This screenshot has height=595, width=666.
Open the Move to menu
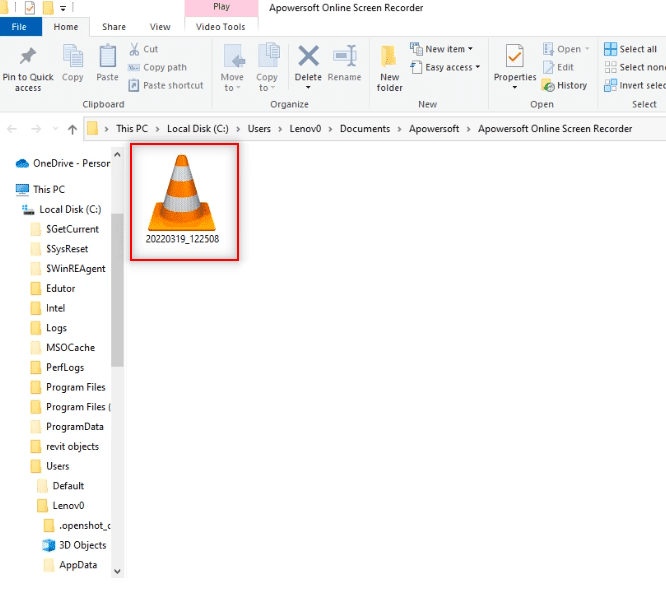tap(232, 68)
